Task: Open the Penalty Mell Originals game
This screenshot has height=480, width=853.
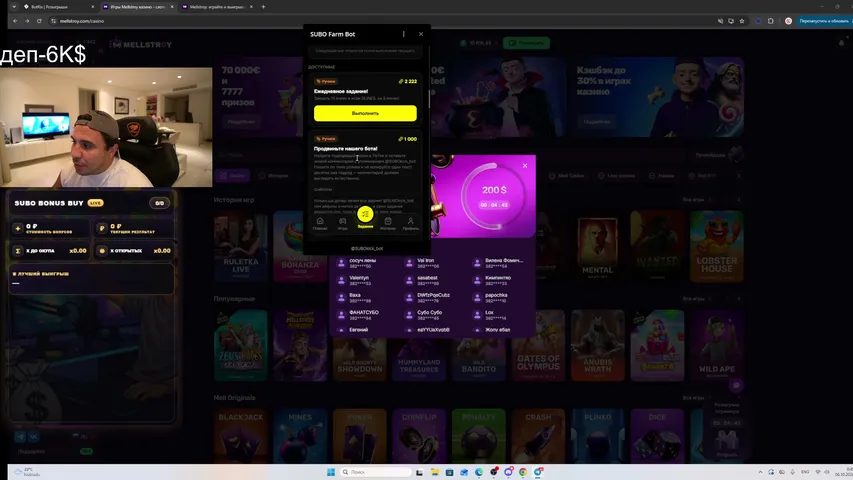Action: point(479,436)
